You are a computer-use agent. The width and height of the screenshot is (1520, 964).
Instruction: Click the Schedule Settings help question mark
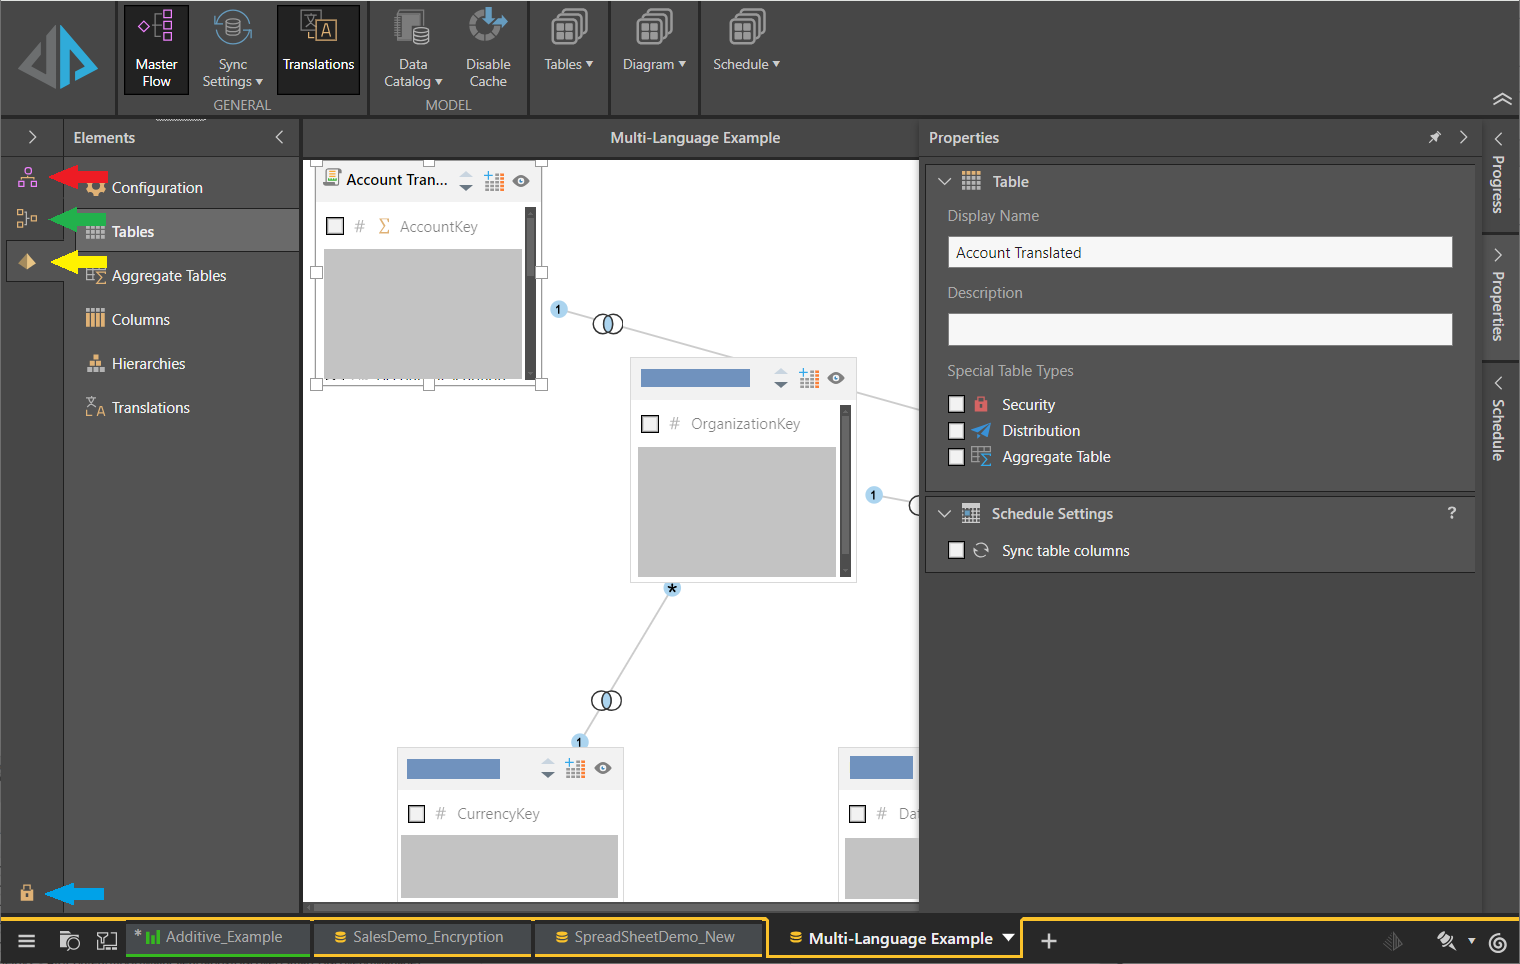pyautogui.click(x=1451, y=513)
